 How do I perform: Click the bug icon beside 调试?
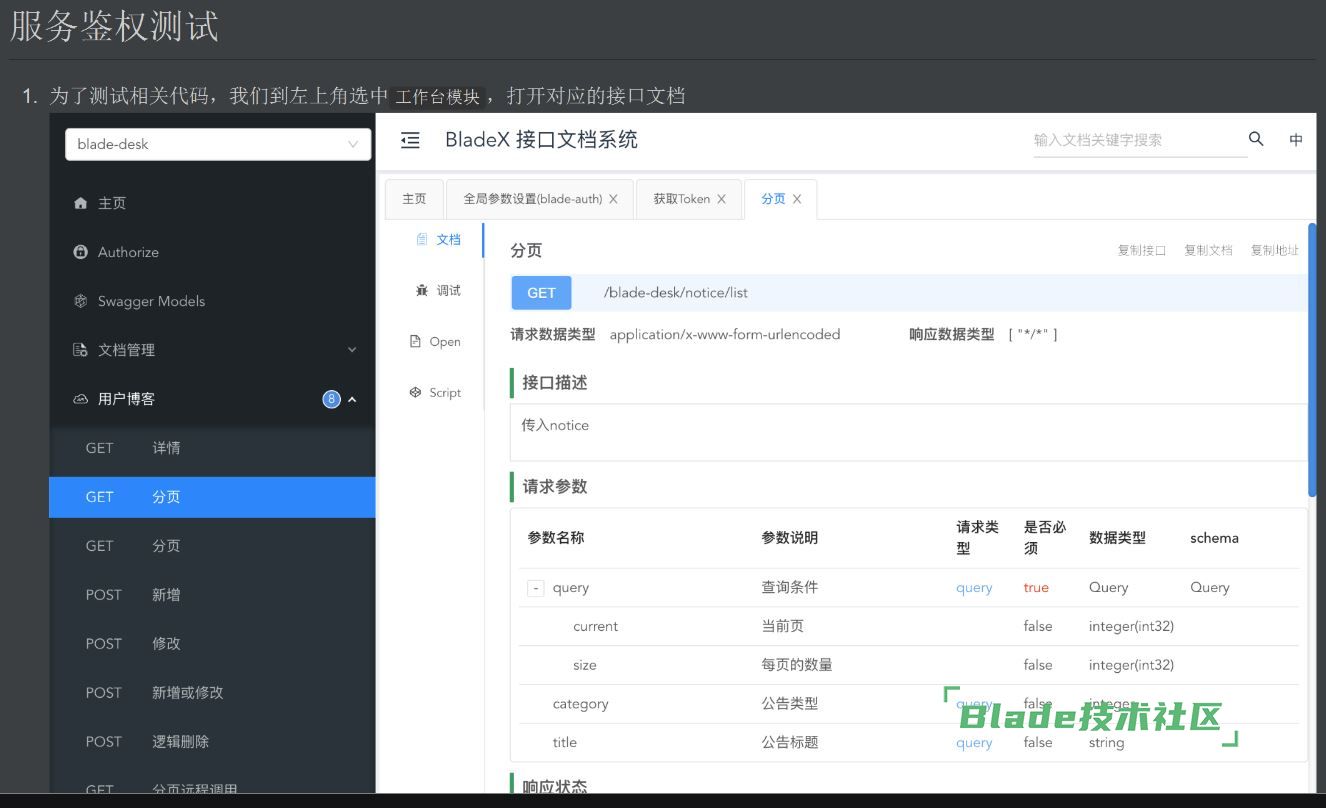click(x=422, y=291)
